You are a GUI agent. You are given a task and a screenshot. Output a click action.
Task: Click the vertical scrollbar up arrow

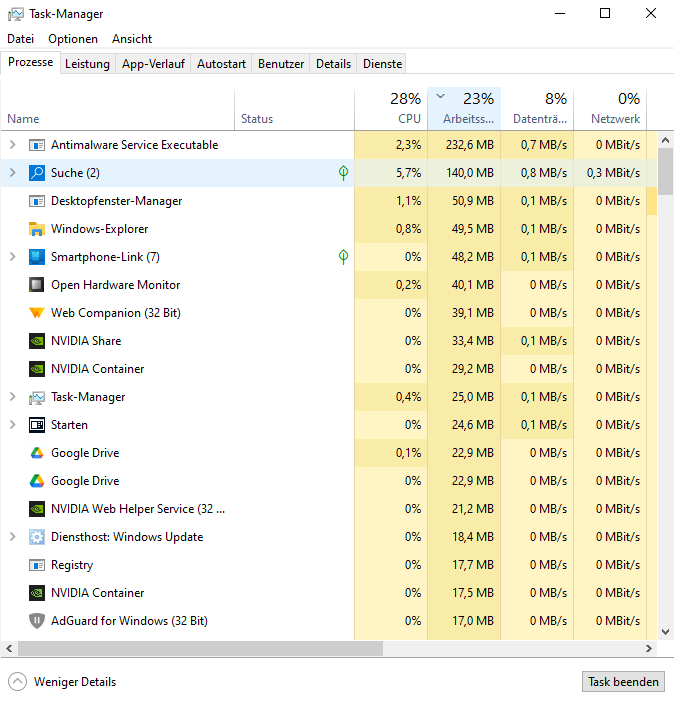pos(665,140)
